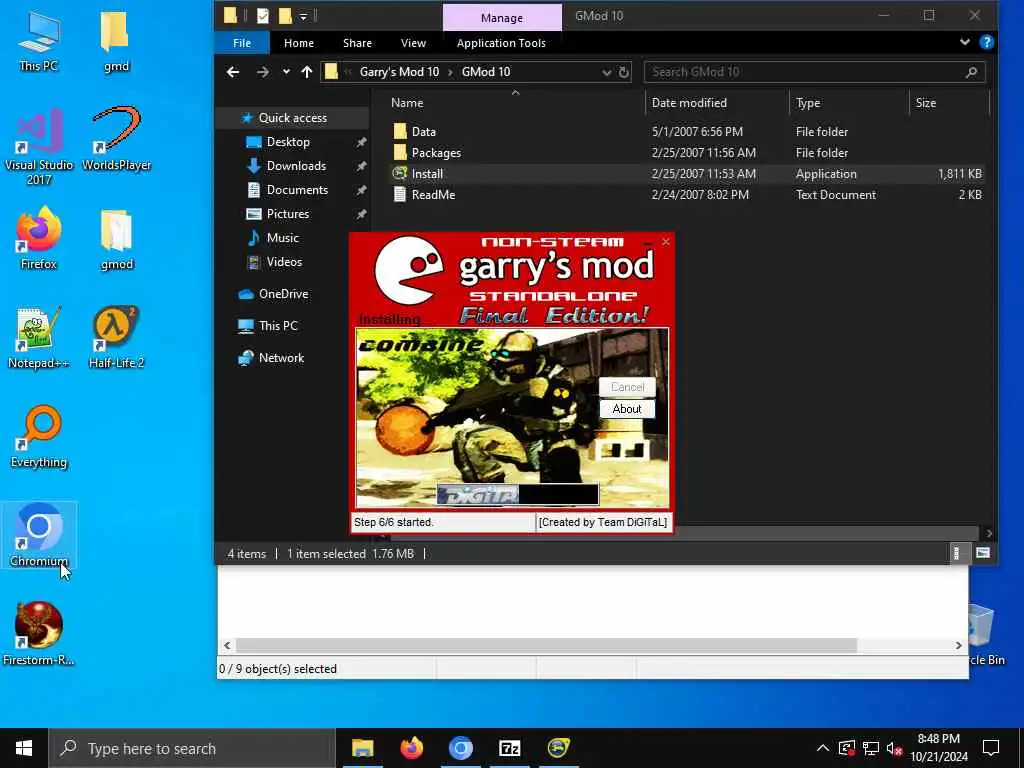Open Downloads in the navigation pane

296,166
